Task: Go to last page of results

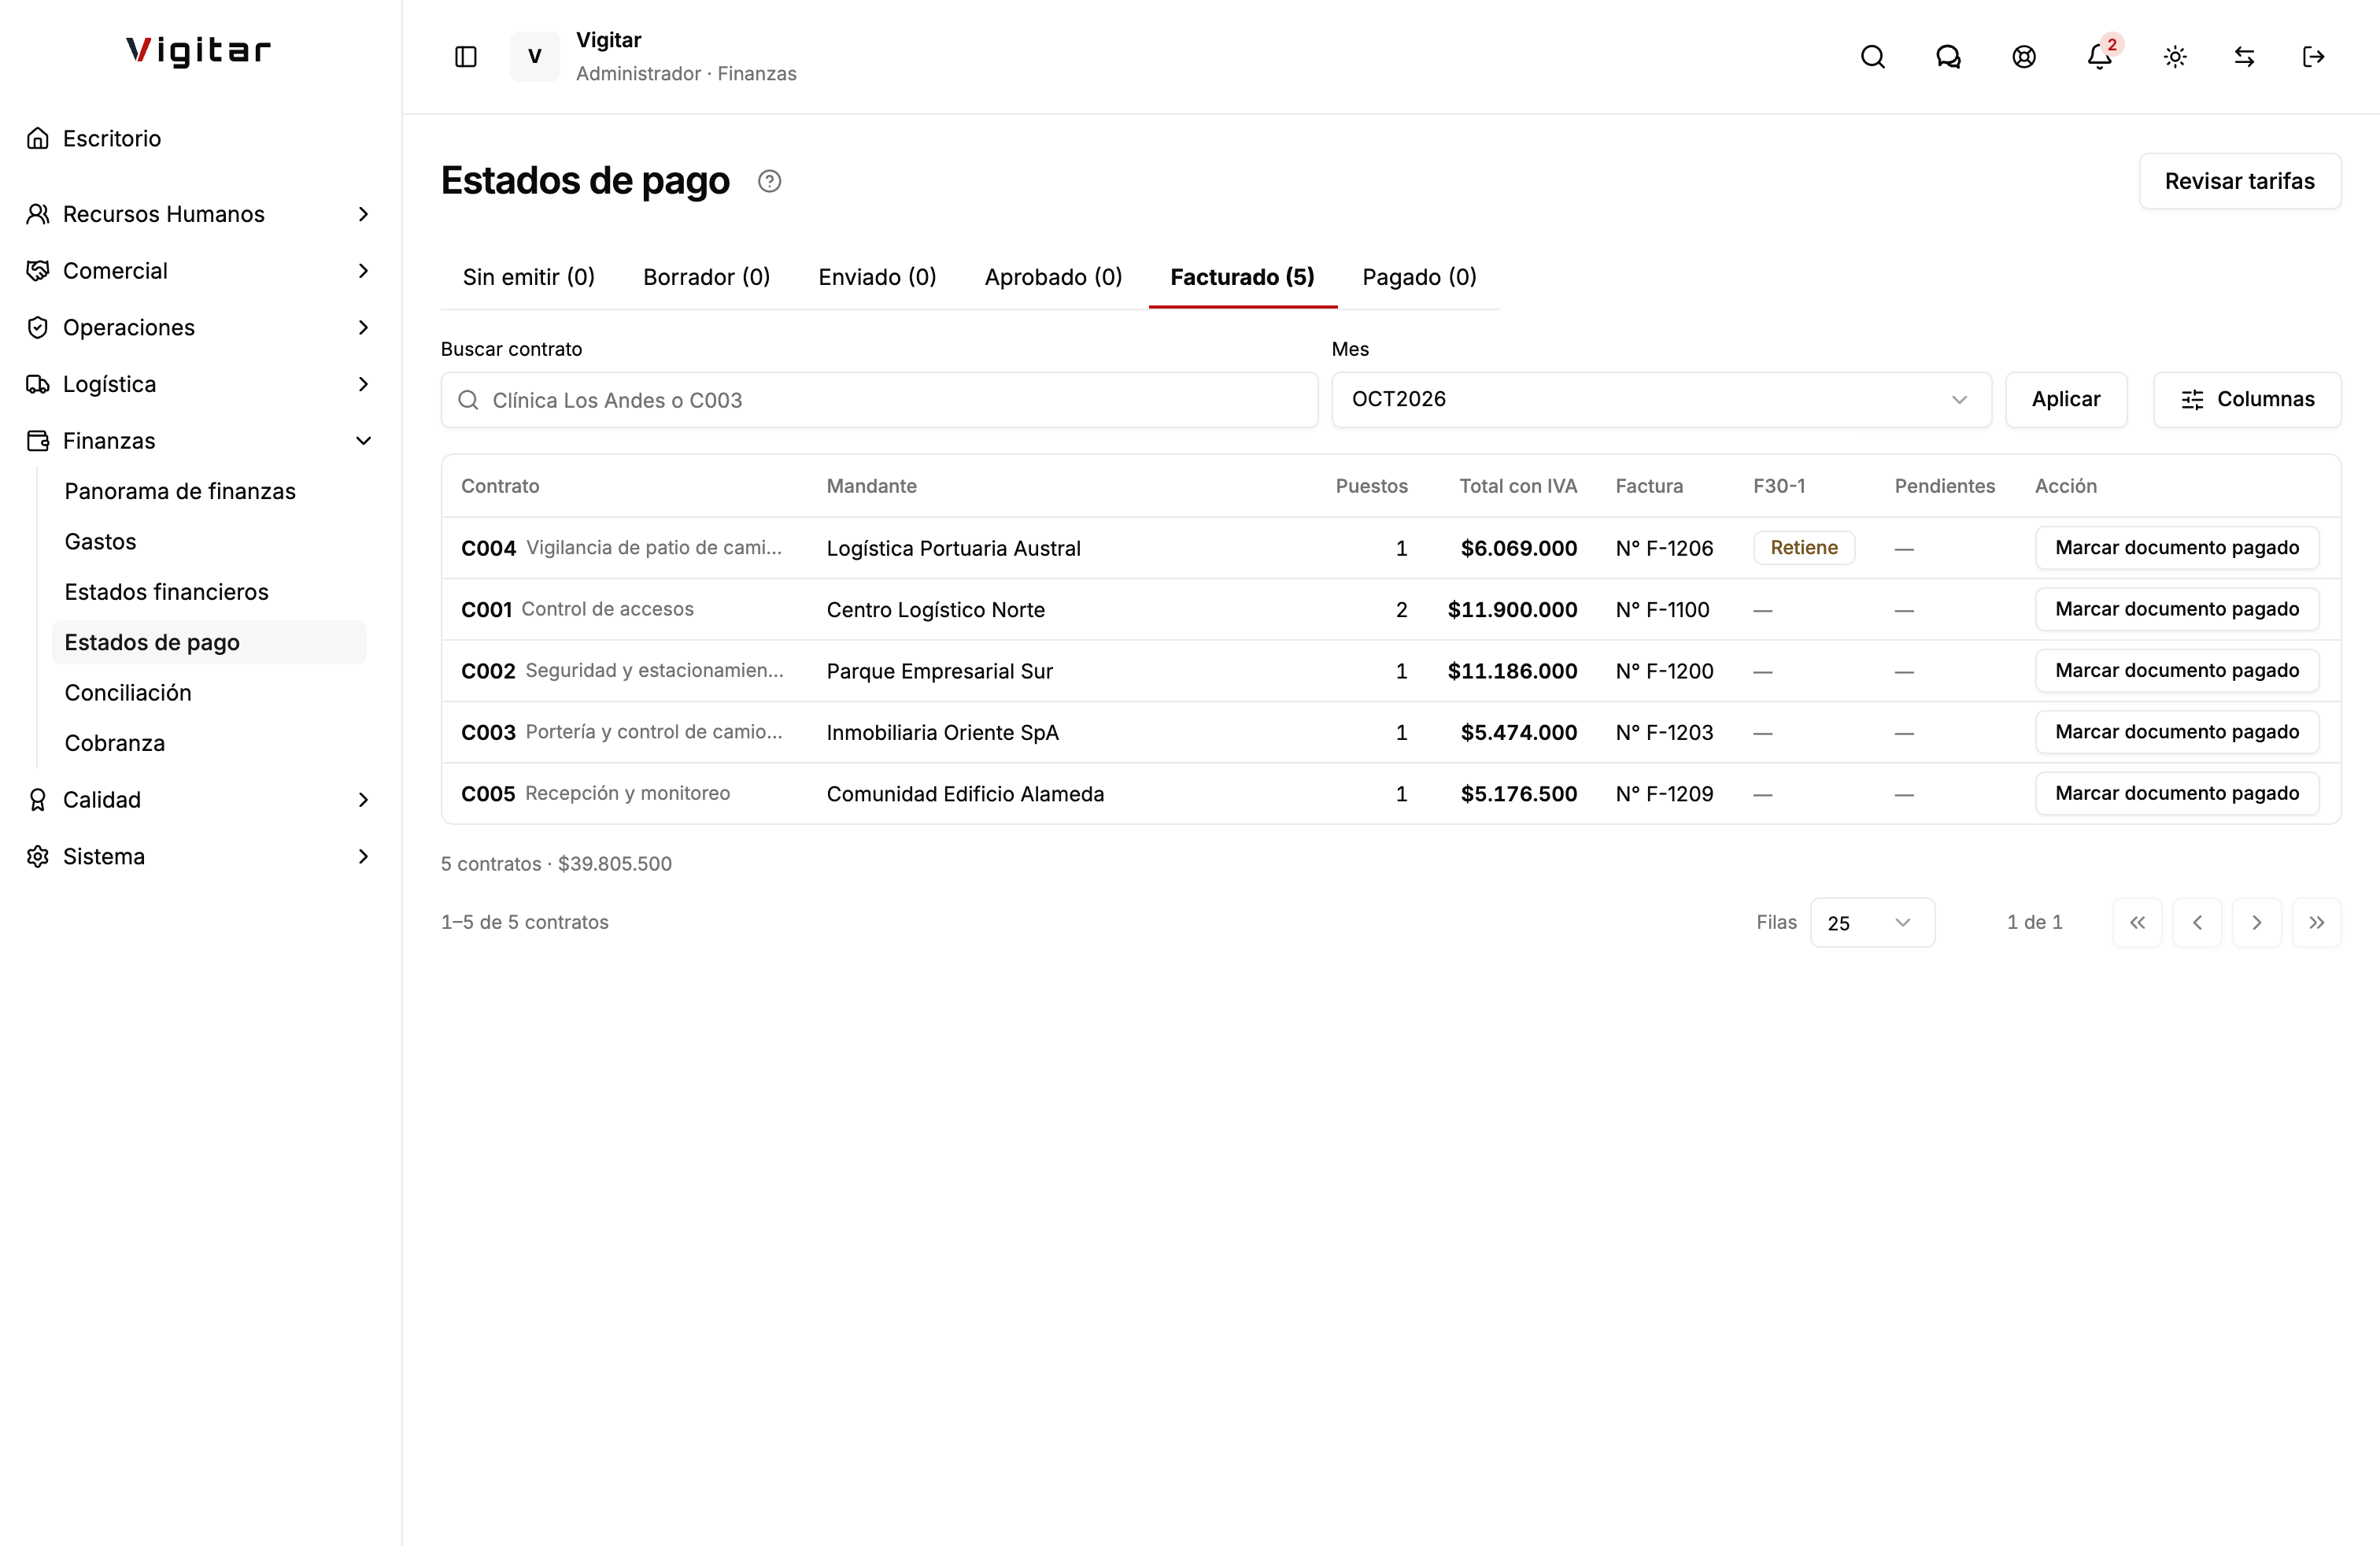Action: (x=2317, y=922)
